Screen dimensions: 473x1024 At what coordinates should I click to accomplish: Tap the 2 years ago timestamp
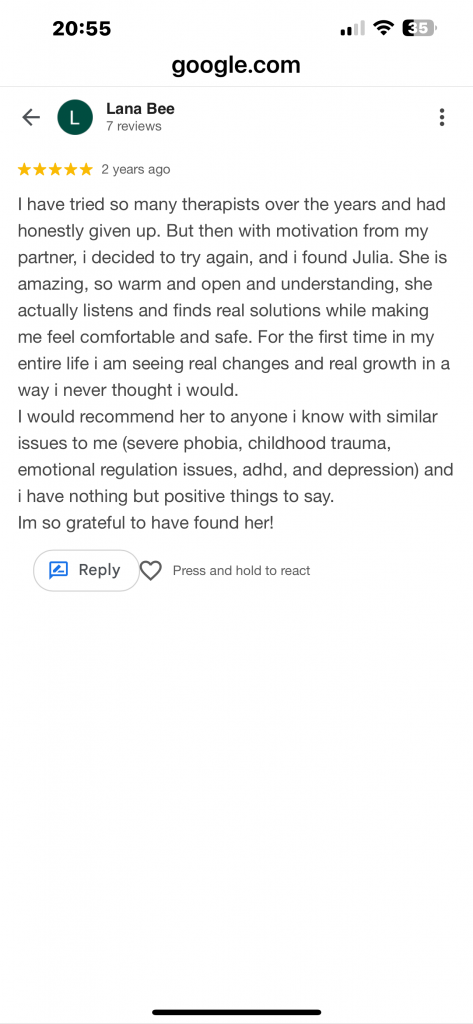pos(135,170)
